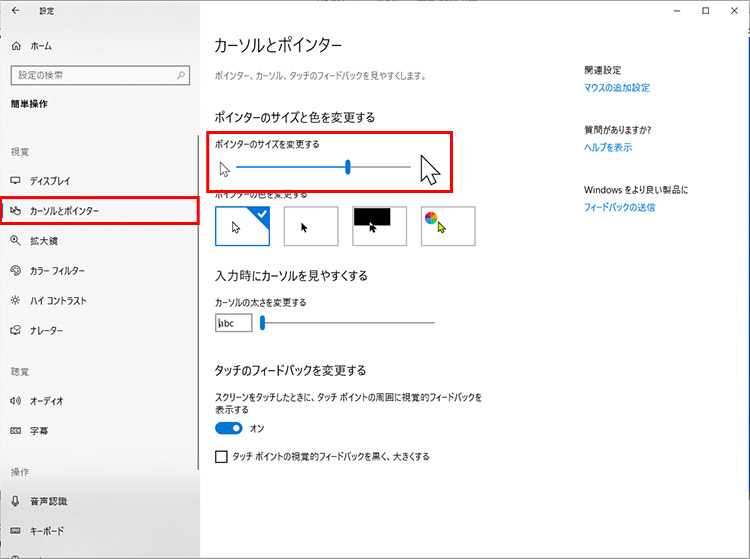The width and height of the screenshot is (750, 559).
Task: Open the High Contrast (ハイ コントラスト) settings
Action: pos(58,301)
